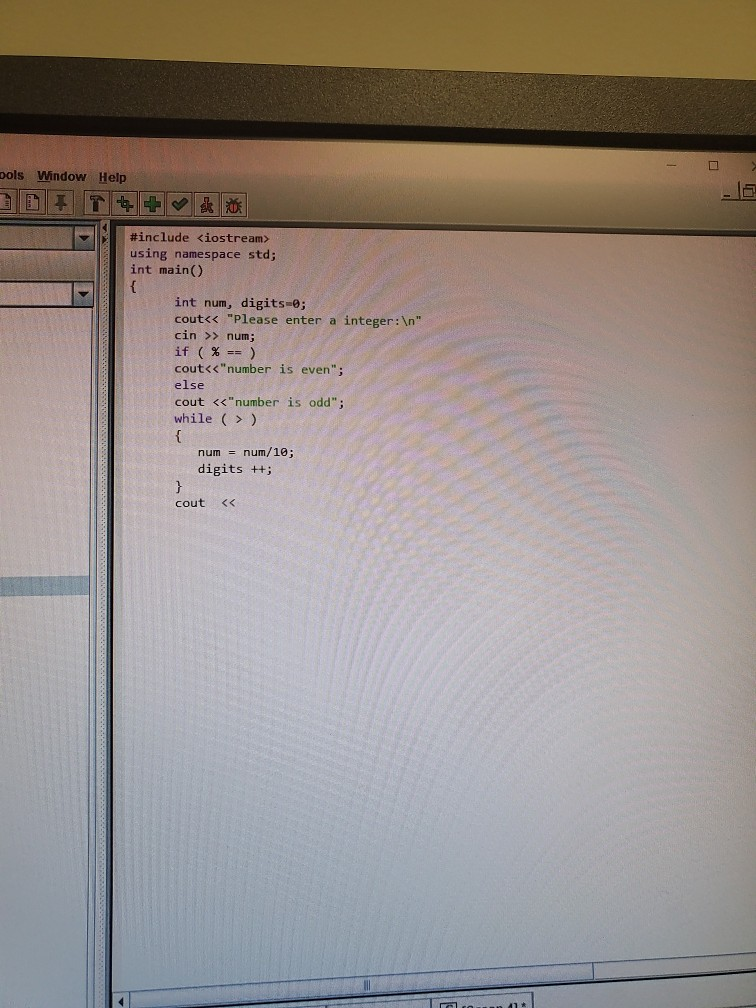Click the red running man run icon
The width and height of the screenshot is (756, 1008).
pyautogui.click(x=207, y=206)
